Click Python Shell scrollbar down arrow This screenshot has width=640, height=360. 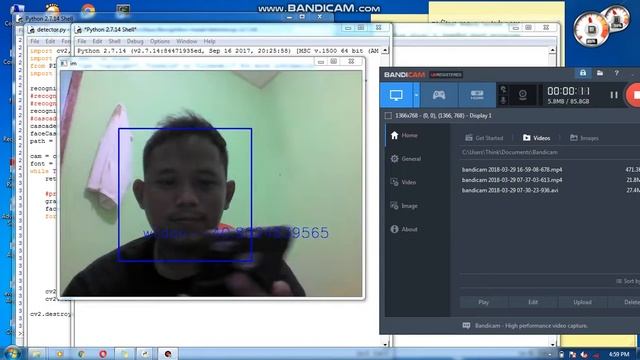tap(385, 343)
